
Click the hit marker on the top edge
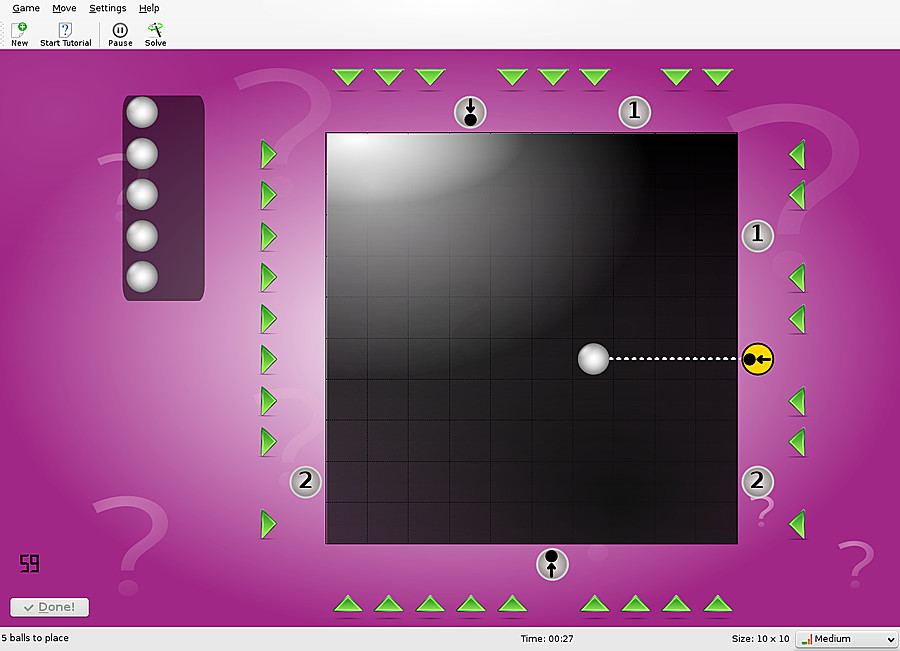[470, 112]
